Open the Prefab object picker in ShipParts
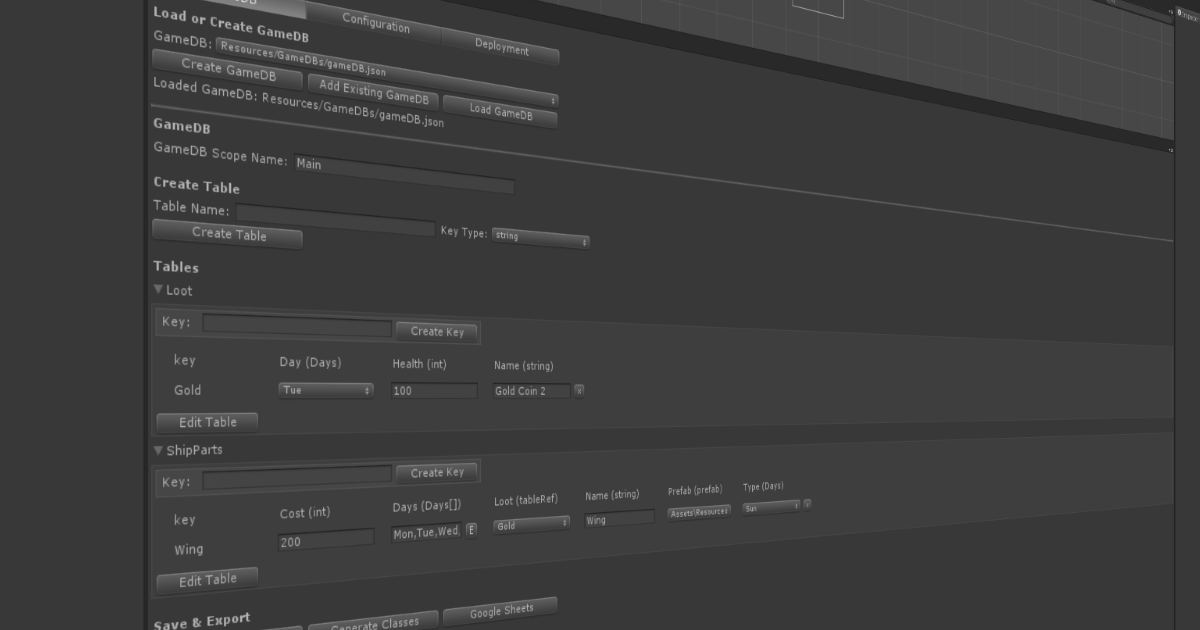1200x630 pixels. 697,510
